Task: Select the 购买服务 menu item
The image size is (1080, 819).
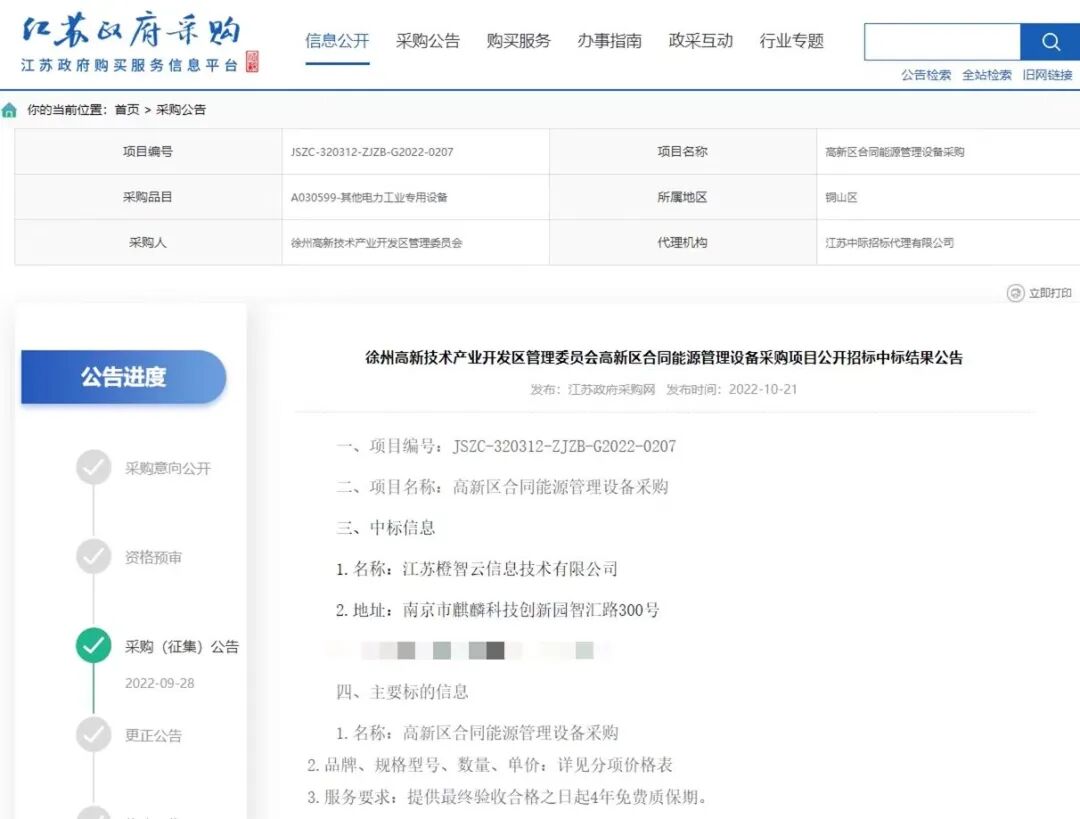Action: click(x=517, y=41)
